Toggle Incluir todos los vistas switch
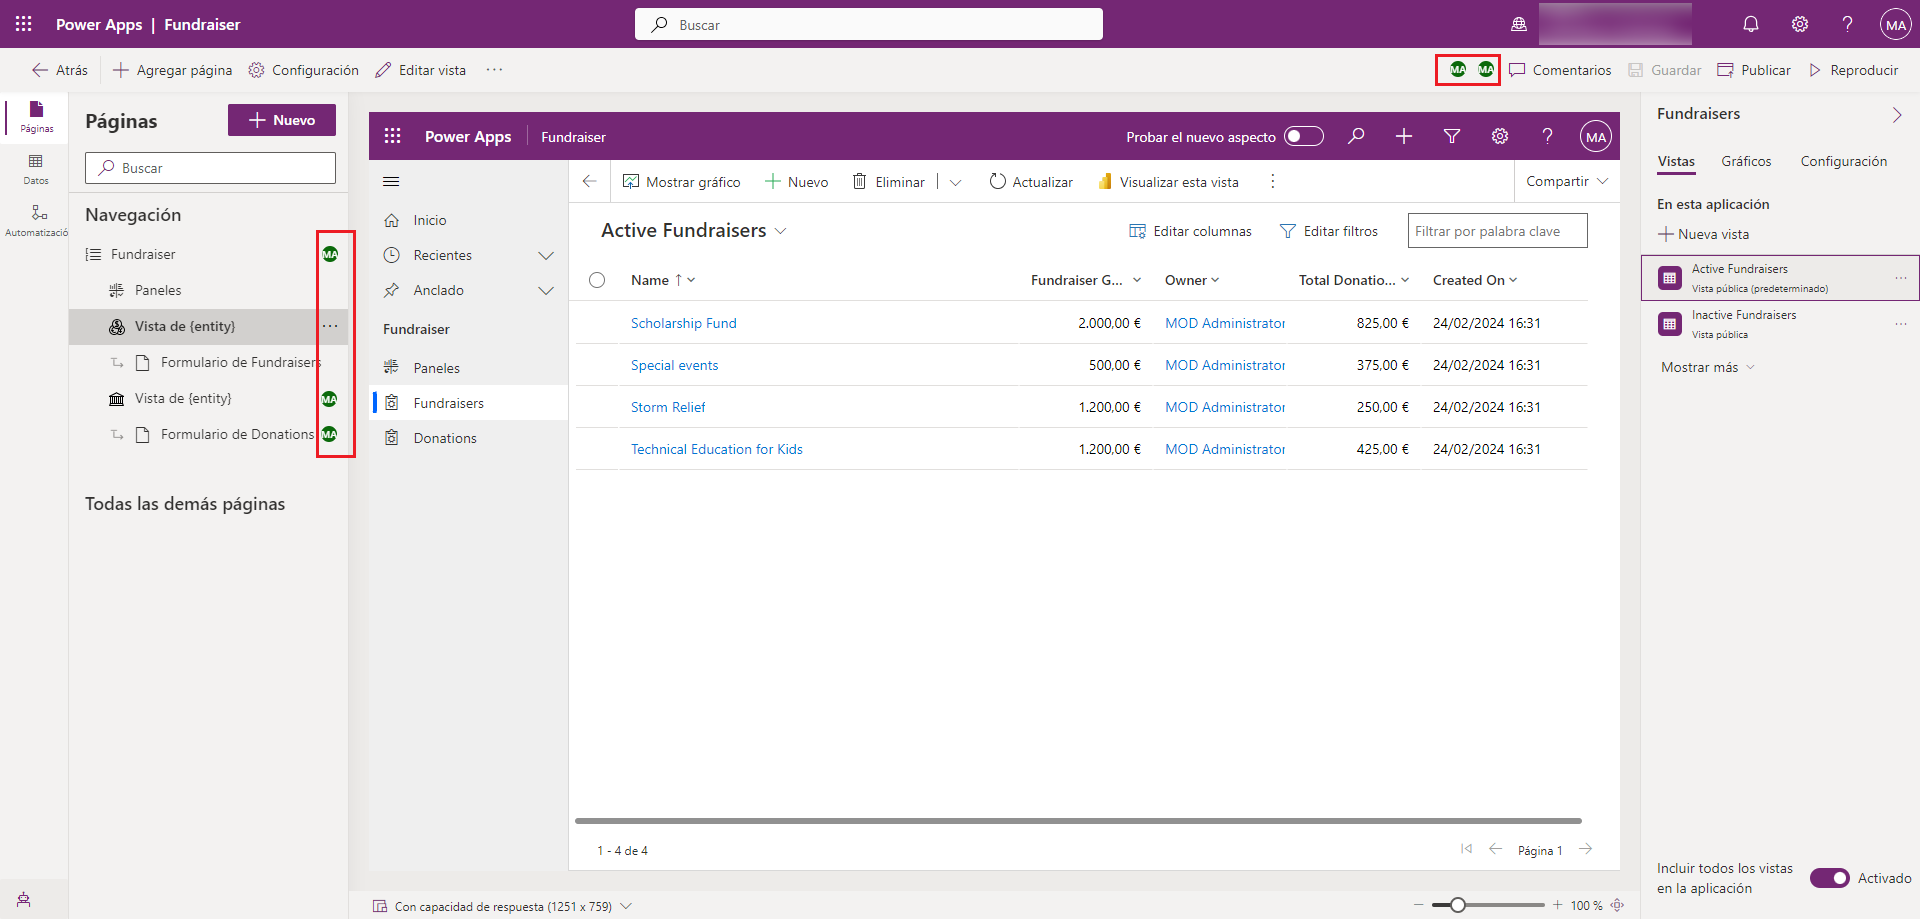Image resolution: width=1920 pixels, height=919 pixels. (1830, 878)
